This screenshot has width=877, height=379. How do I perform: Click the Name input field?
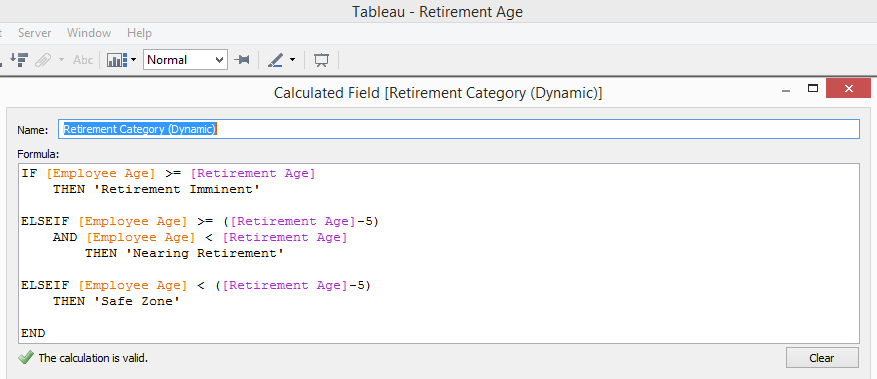(459, 129)
